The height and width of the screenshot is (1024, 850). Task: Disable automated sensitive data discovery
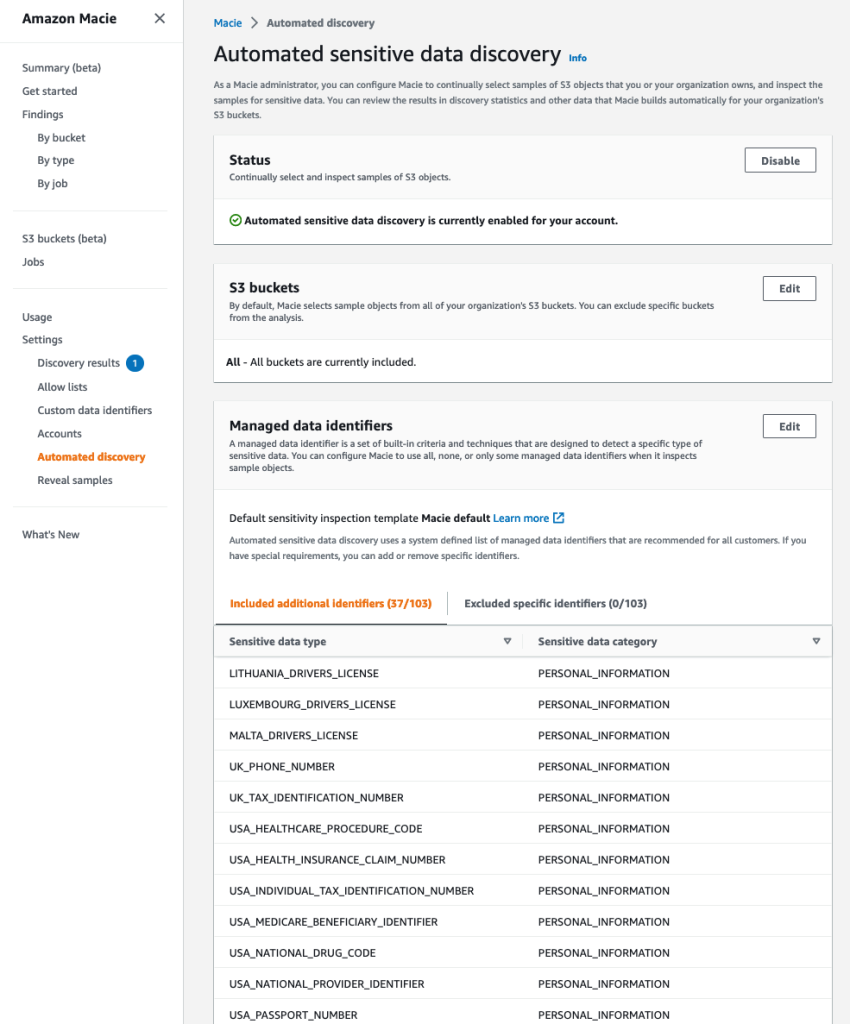coord(779,160)
